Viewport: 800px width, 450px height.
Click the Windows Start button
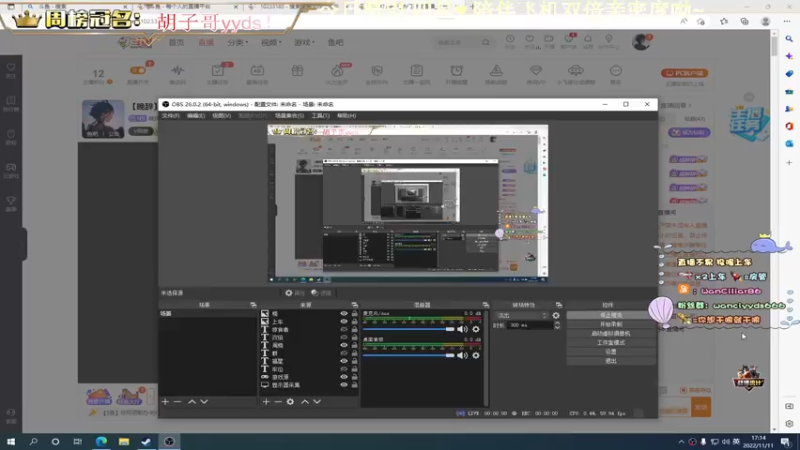(11, 441)
